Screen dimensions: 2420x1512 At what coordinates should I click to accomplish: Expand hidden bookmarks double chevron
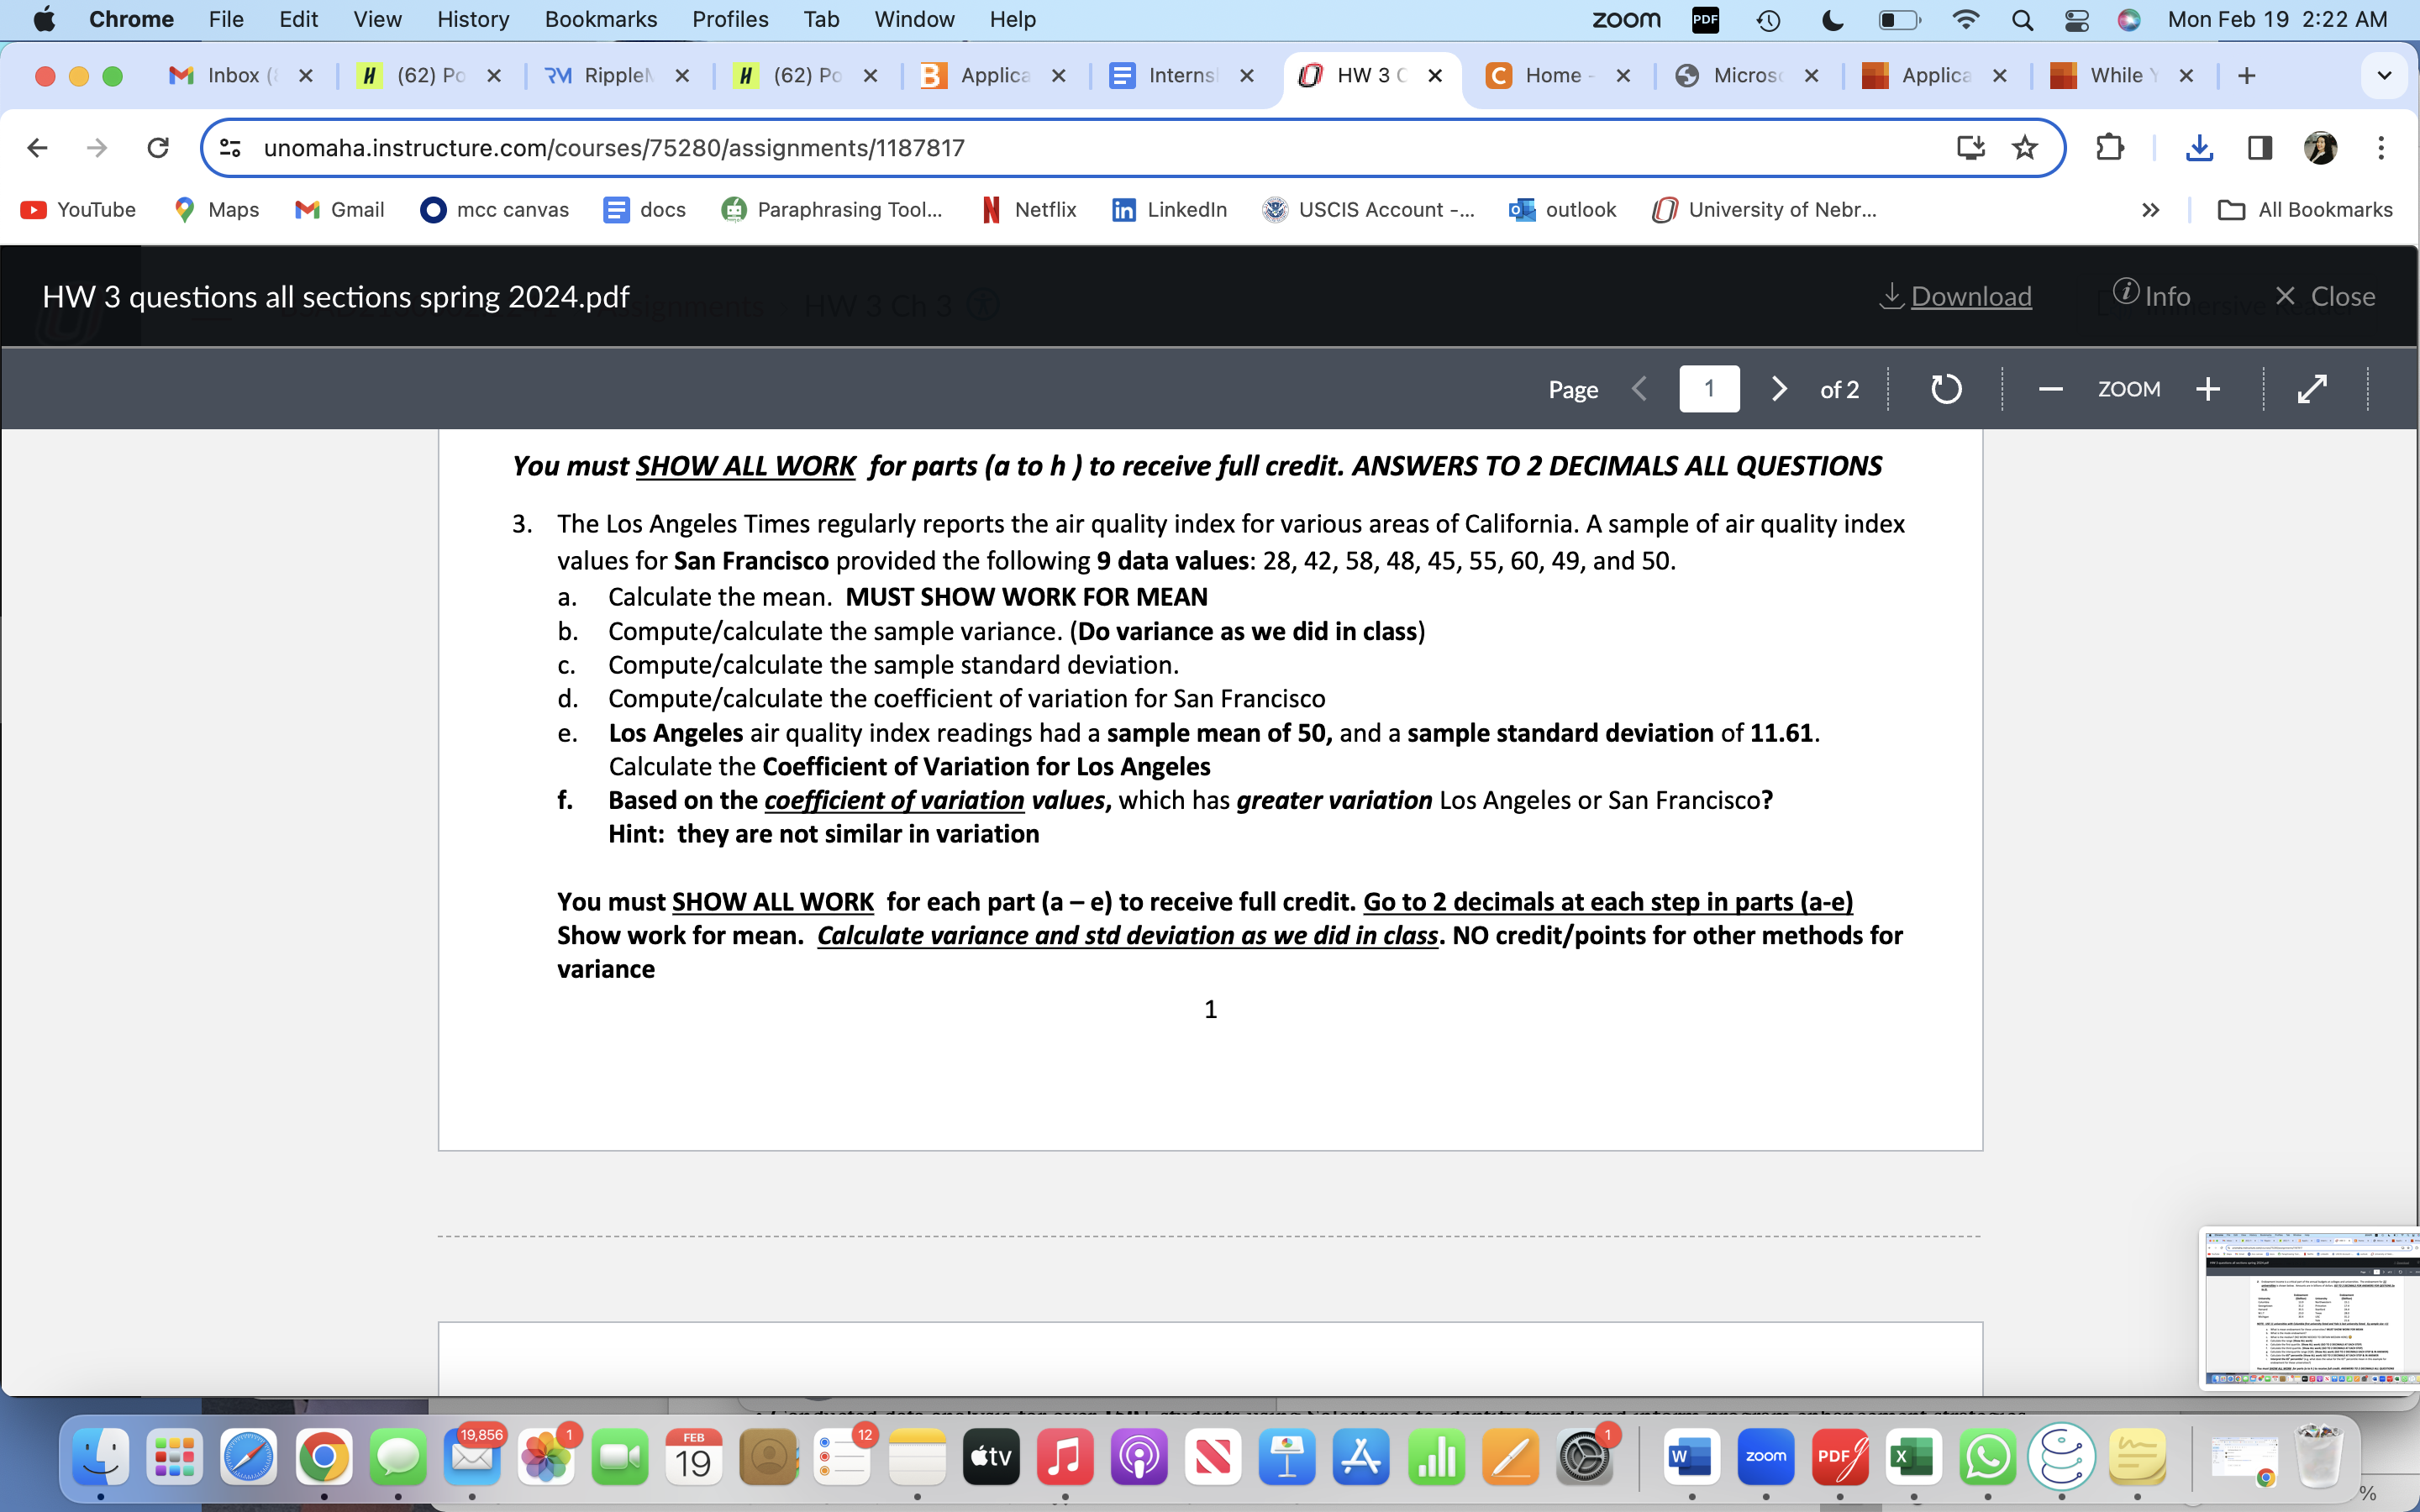(x=2150, y=210)
